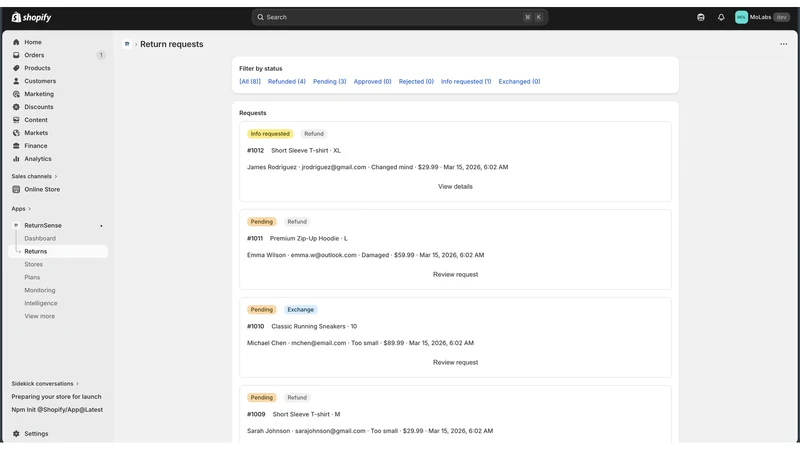Expand Sidekick conversations chevron
The height and width of the screenshot is (450, 800).
(x=77, y=384)
